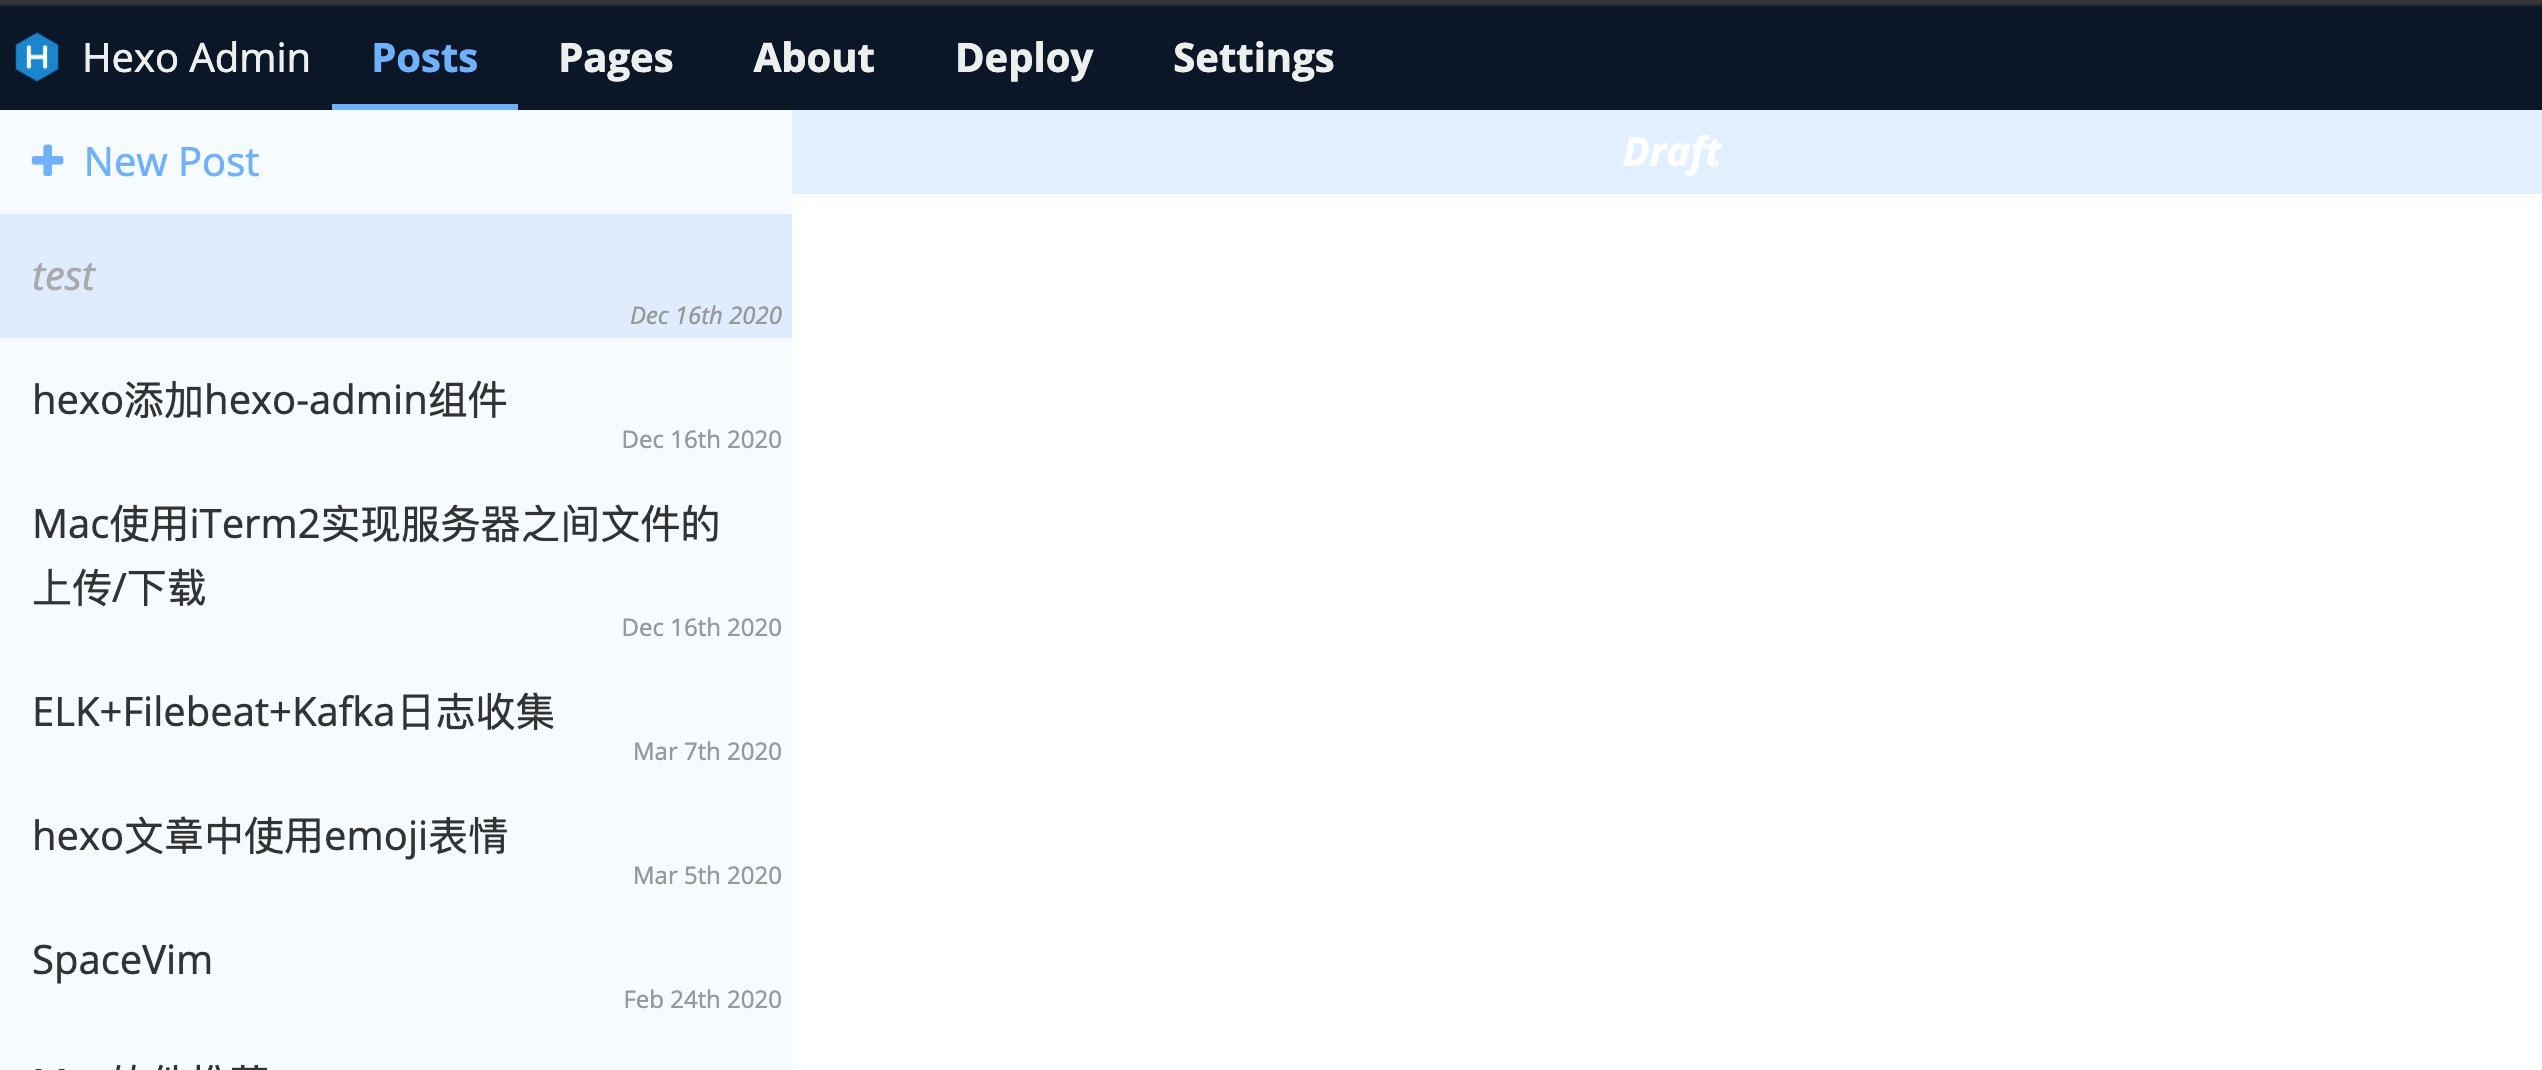Screen dimensions: 2542x1070
Task: Click the plus icon beside New Post
Action: [48, 160]
